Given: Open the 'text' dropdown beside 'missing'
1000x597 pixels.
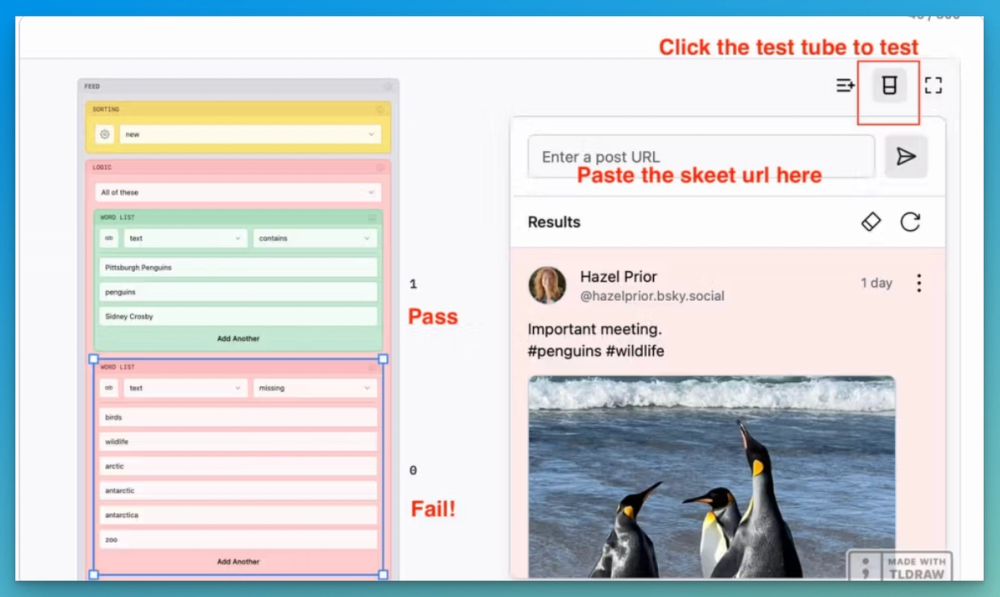Looking at the screenshot, I should tap(185, 388).
